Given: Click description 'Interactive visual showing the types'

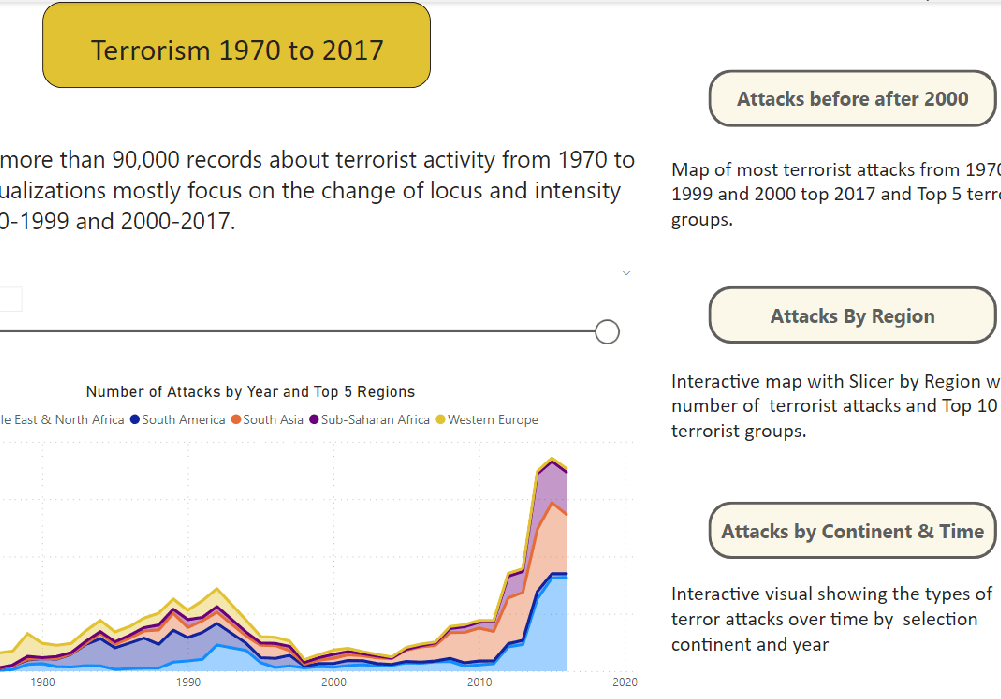Looking at the screenshot, I should tap(831, 619).
